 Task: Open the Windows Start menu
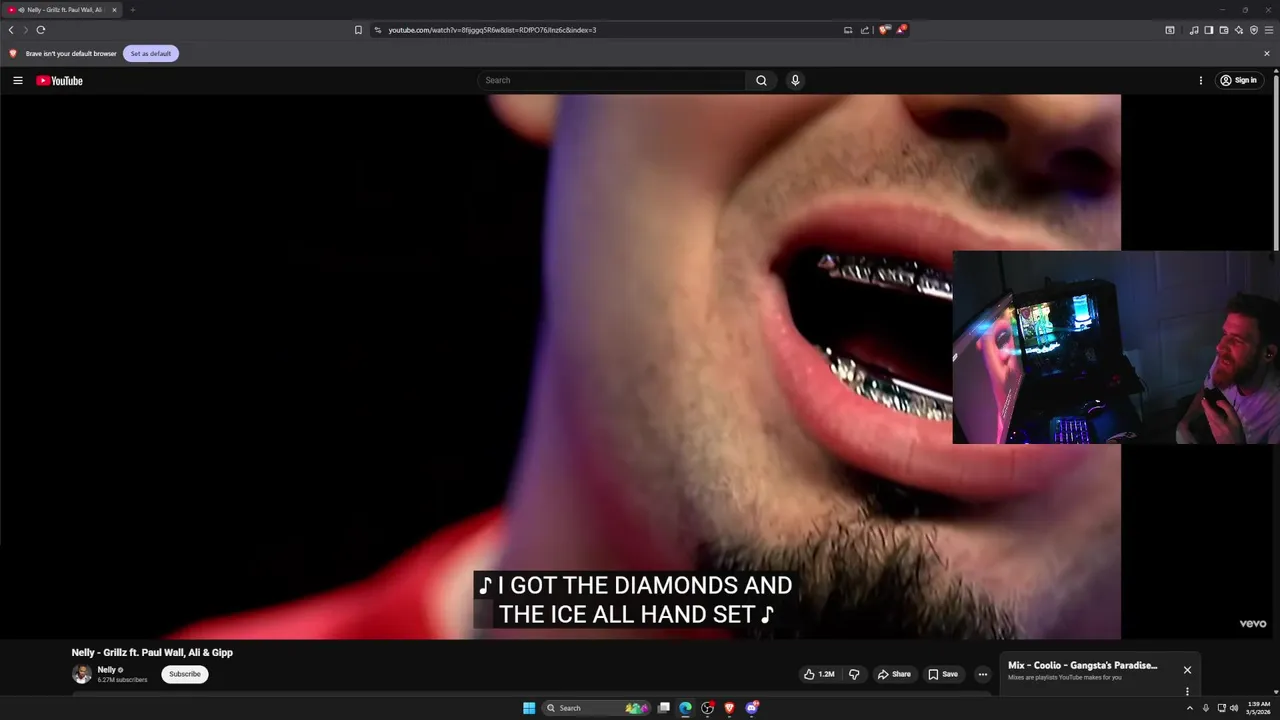coord(529,708)
